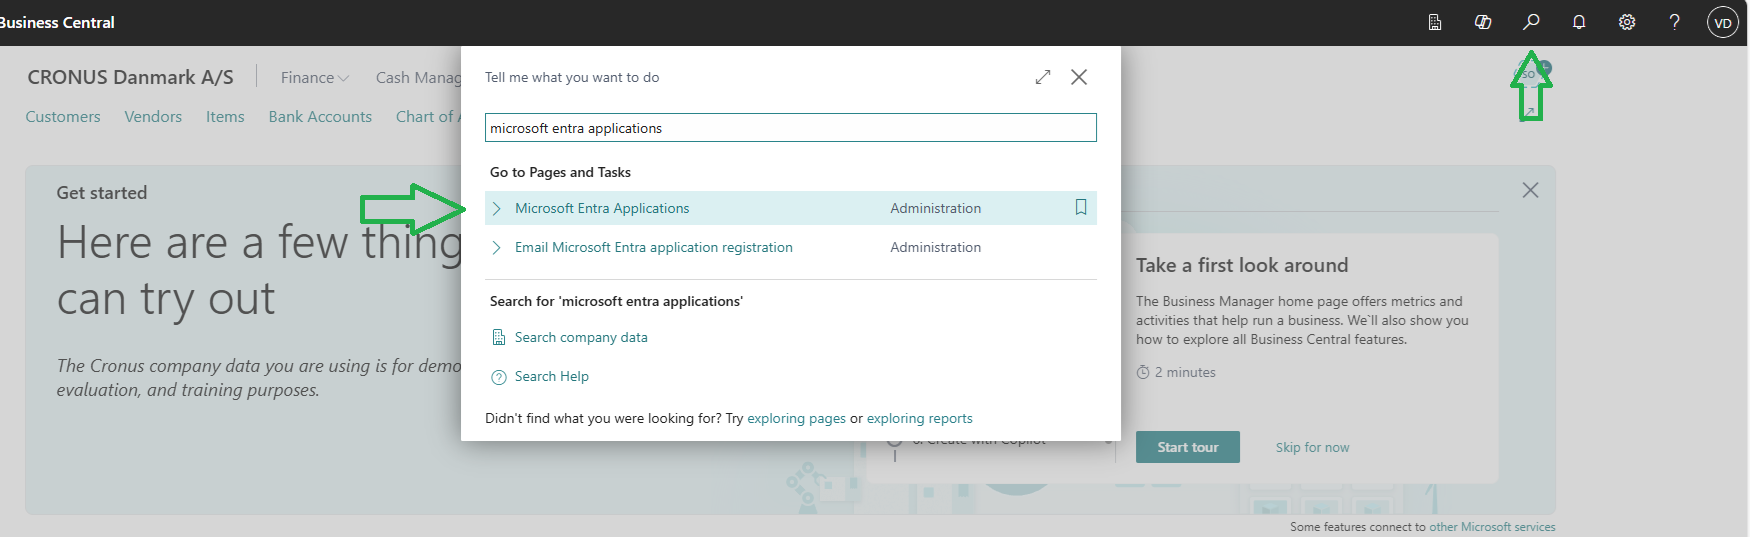This screenshot has width=1750, height=537.
Task: Click Administration category of Email registration result
Action: click(935, 247)
